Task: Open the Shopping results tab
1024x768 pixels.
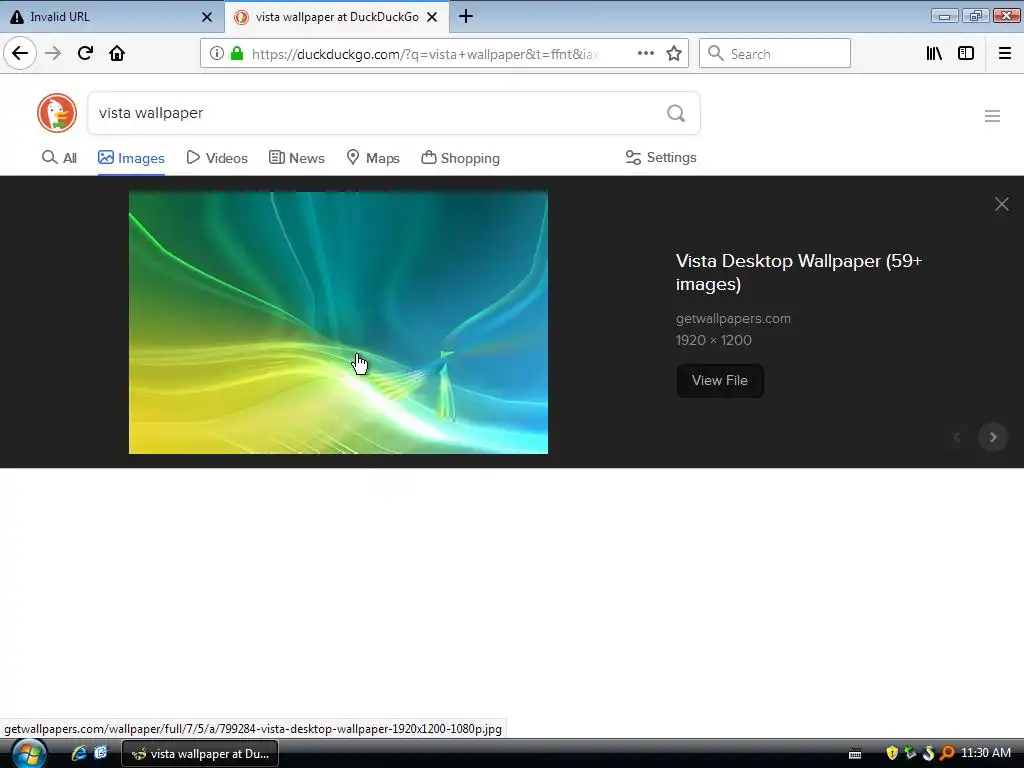Action: point(460,158)
